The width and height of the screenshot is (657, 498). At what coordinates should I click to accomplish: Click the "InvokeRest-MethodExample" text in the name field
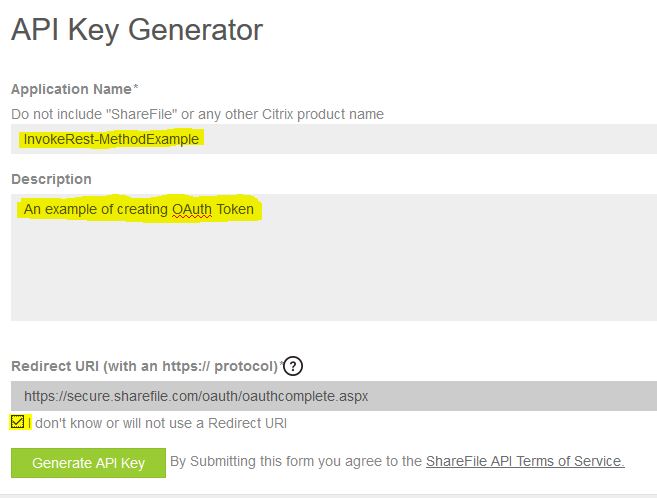tap(111, 139)
